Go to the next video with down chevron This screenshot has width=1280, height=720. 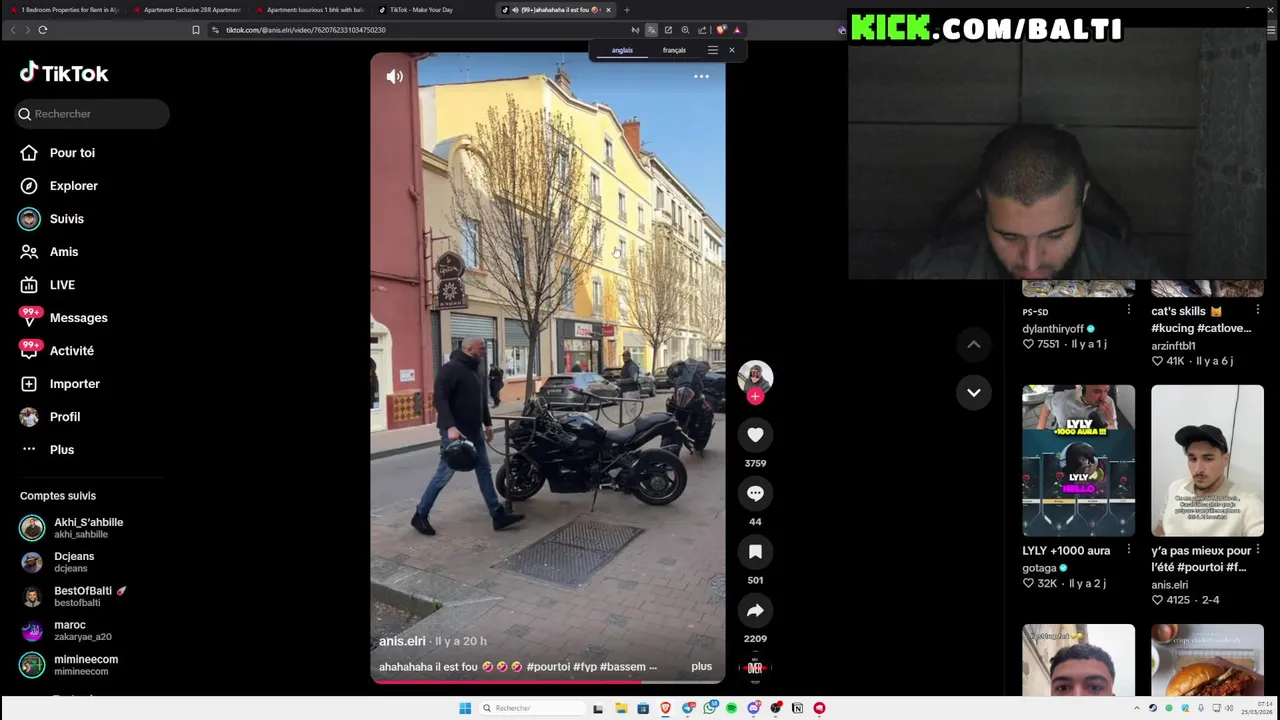973,392
